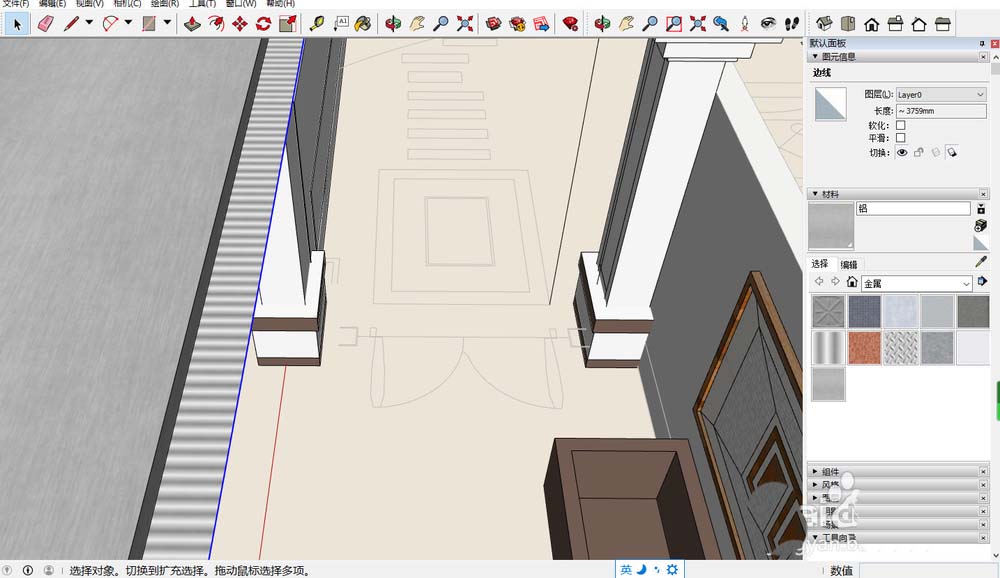Select the orange brick texture swatch
1000x578 pixels.
point(866,347)
